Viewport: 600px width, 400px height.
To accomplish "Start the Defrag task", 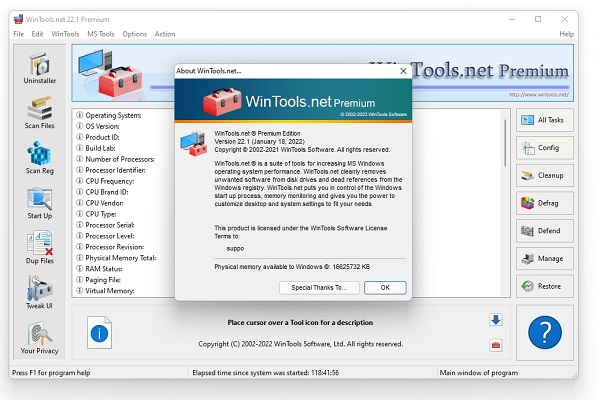I will [x=545, y=203].
